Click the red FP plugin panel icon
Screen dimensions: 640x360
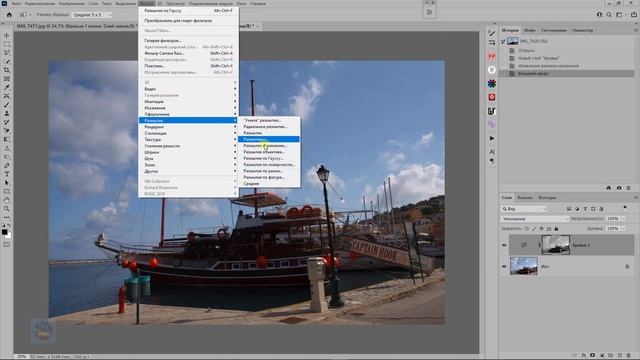point(492,56)
